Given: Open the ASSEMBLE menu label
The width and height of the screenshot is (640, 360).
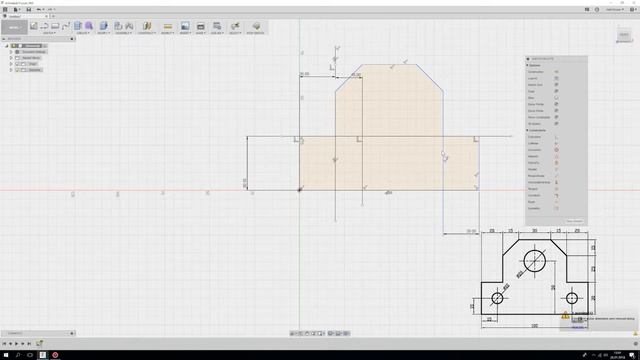Looking at the screenshot, I should (123, 33).
